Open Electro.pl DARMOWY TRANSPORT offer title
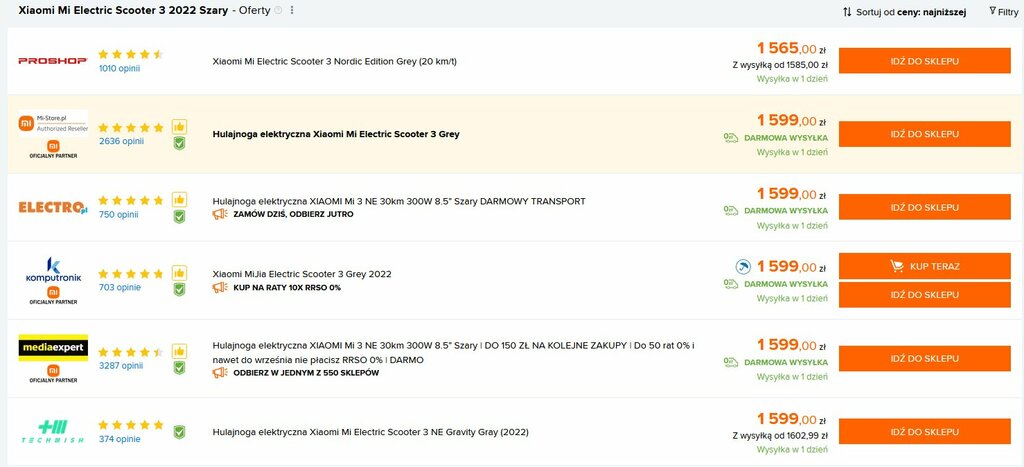Screen dimensions: 1024x467 click(x=399, y=201)
